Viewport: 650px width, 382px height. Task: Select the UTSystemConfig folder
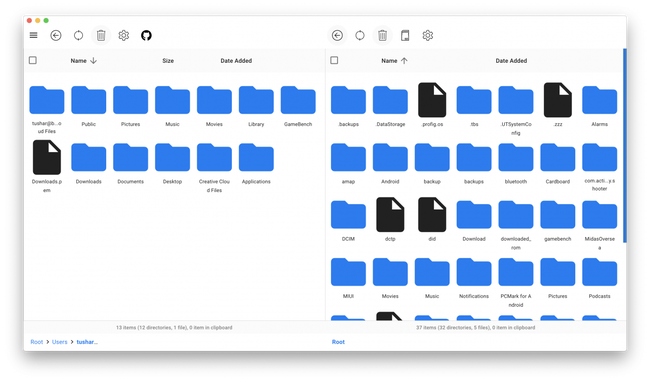click(x=516, y=111)
